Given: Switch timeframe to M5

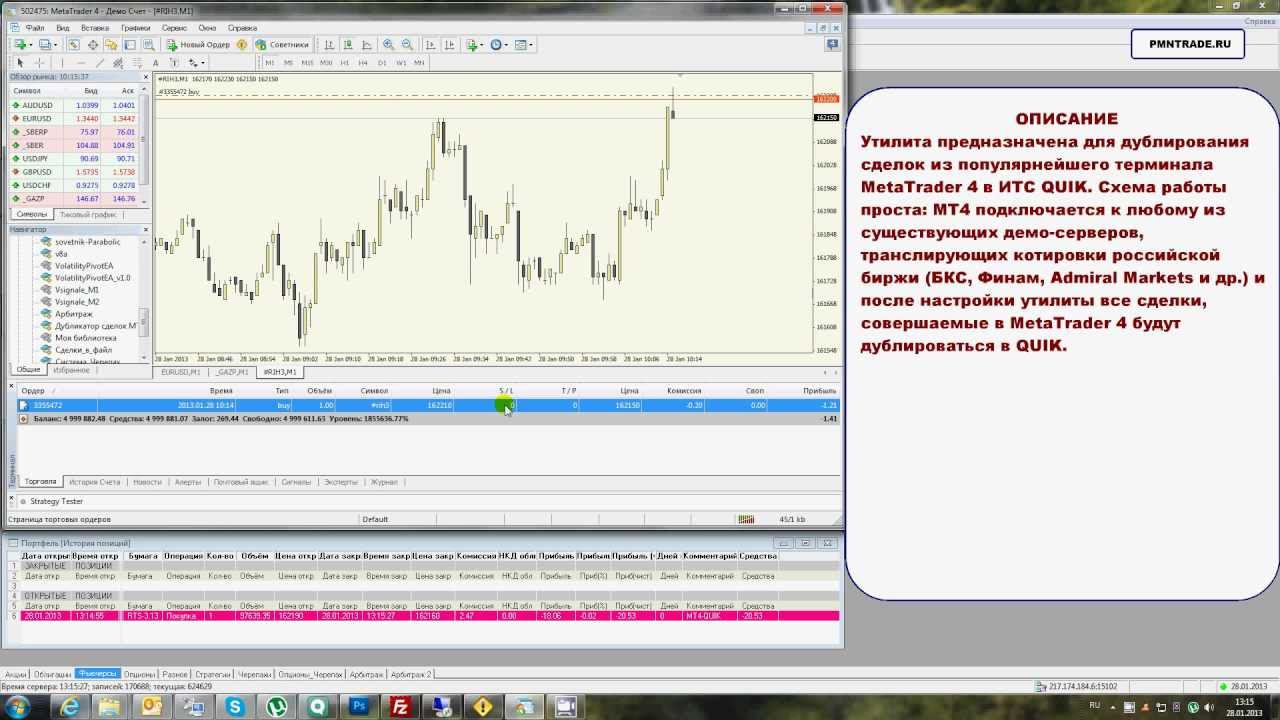Looking at the screenshot, I should pos(288,63).
